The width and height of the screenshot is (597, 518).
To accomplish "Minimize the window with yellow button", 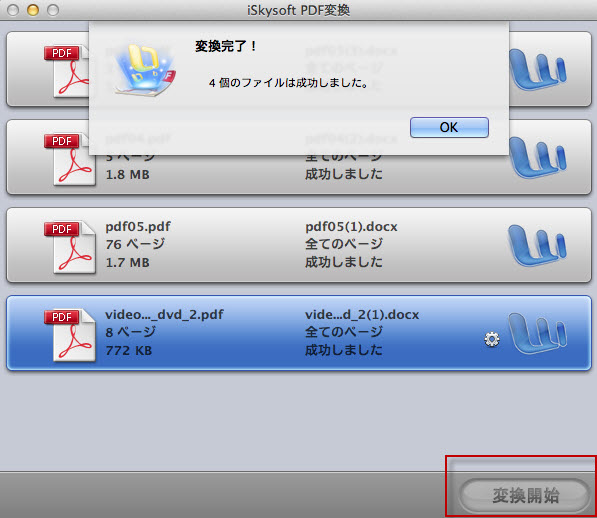I will [x=33, y=10].
